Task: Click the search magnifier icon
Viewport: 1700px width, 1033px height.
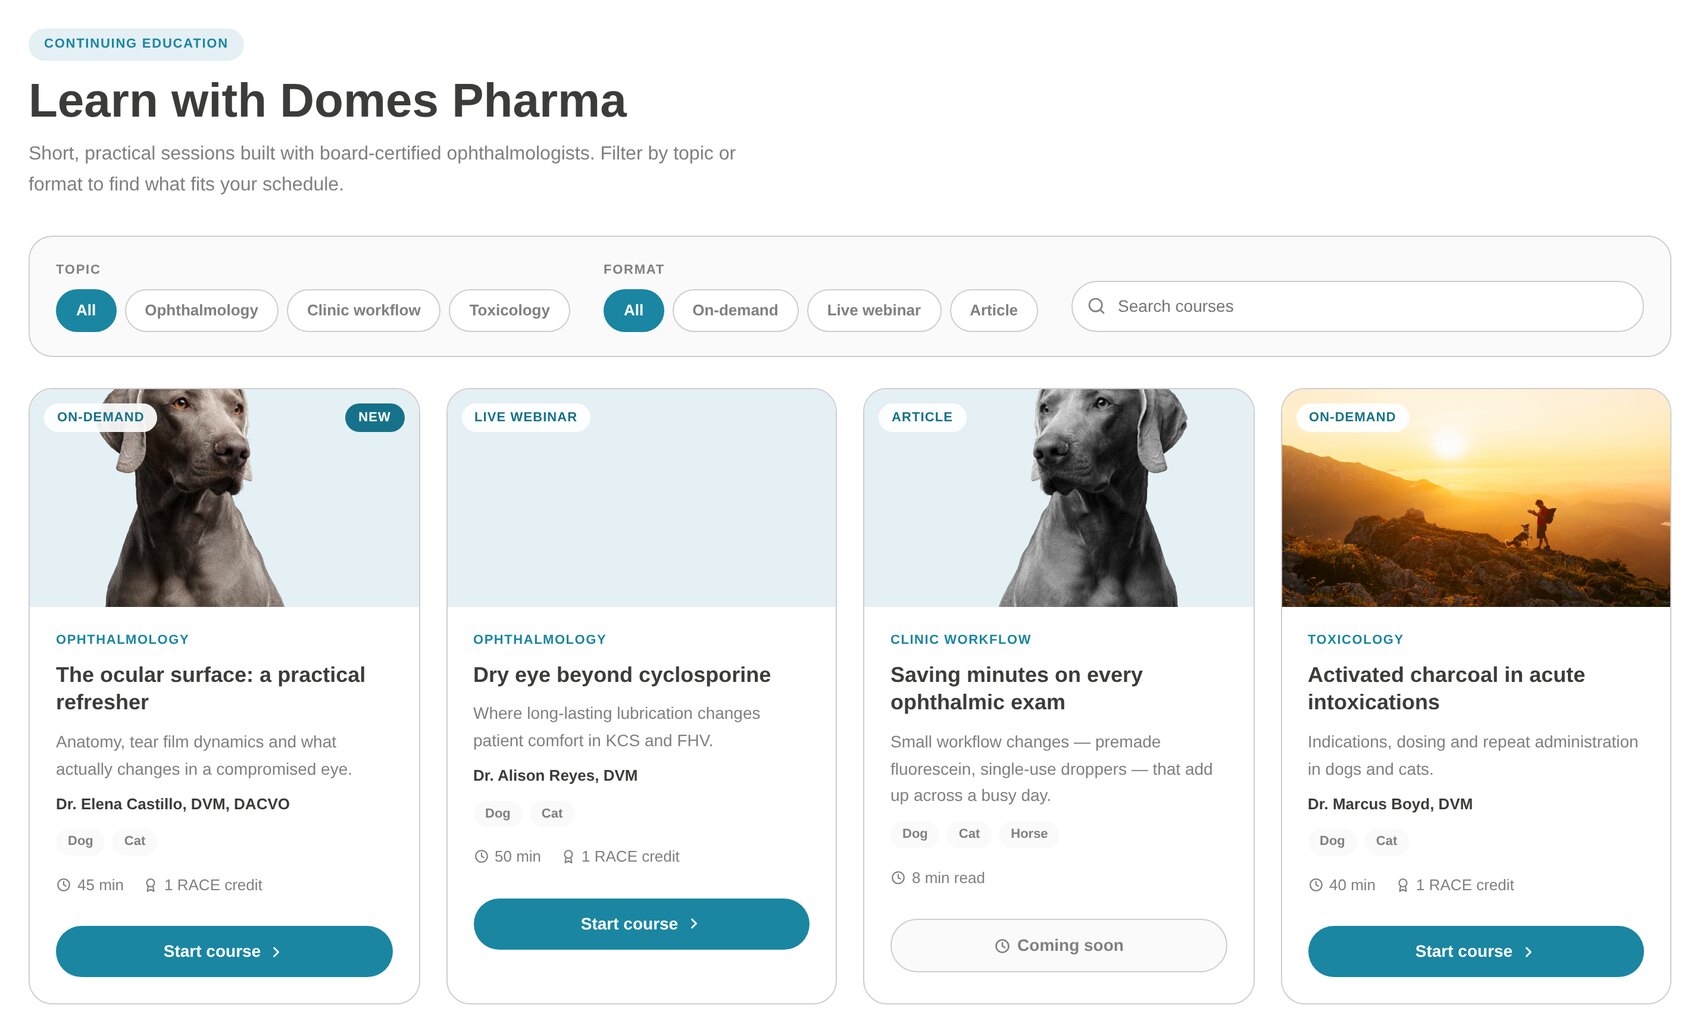Action: [x=1096, y=306]
